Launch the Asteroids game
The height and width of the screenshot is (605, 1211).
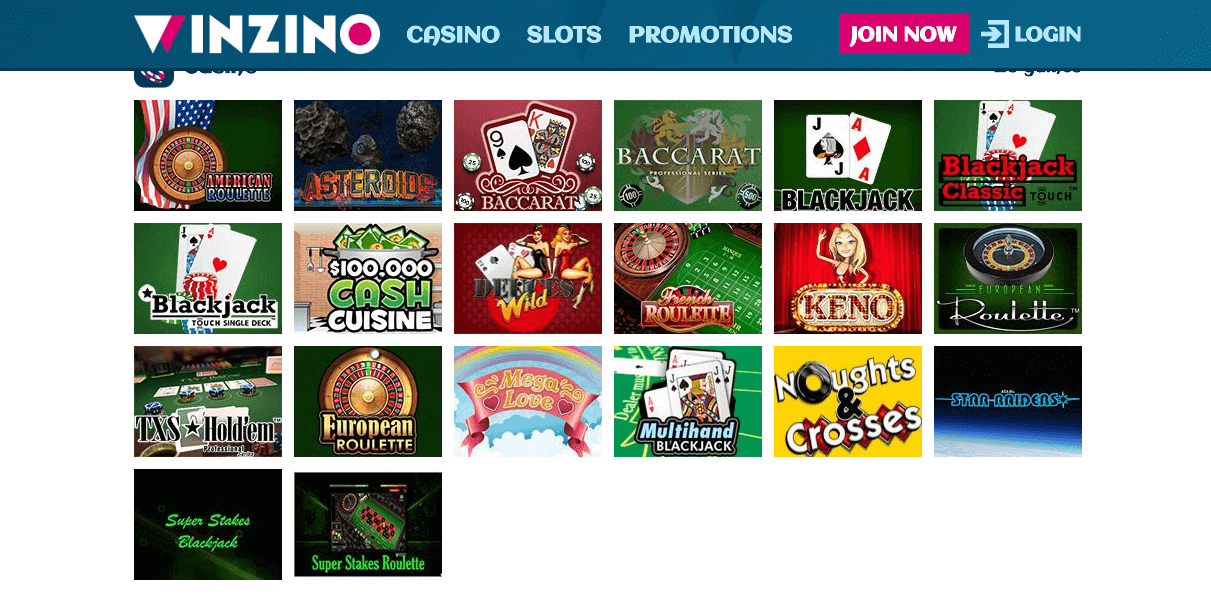pyautogui.click(x=368, y=155)
